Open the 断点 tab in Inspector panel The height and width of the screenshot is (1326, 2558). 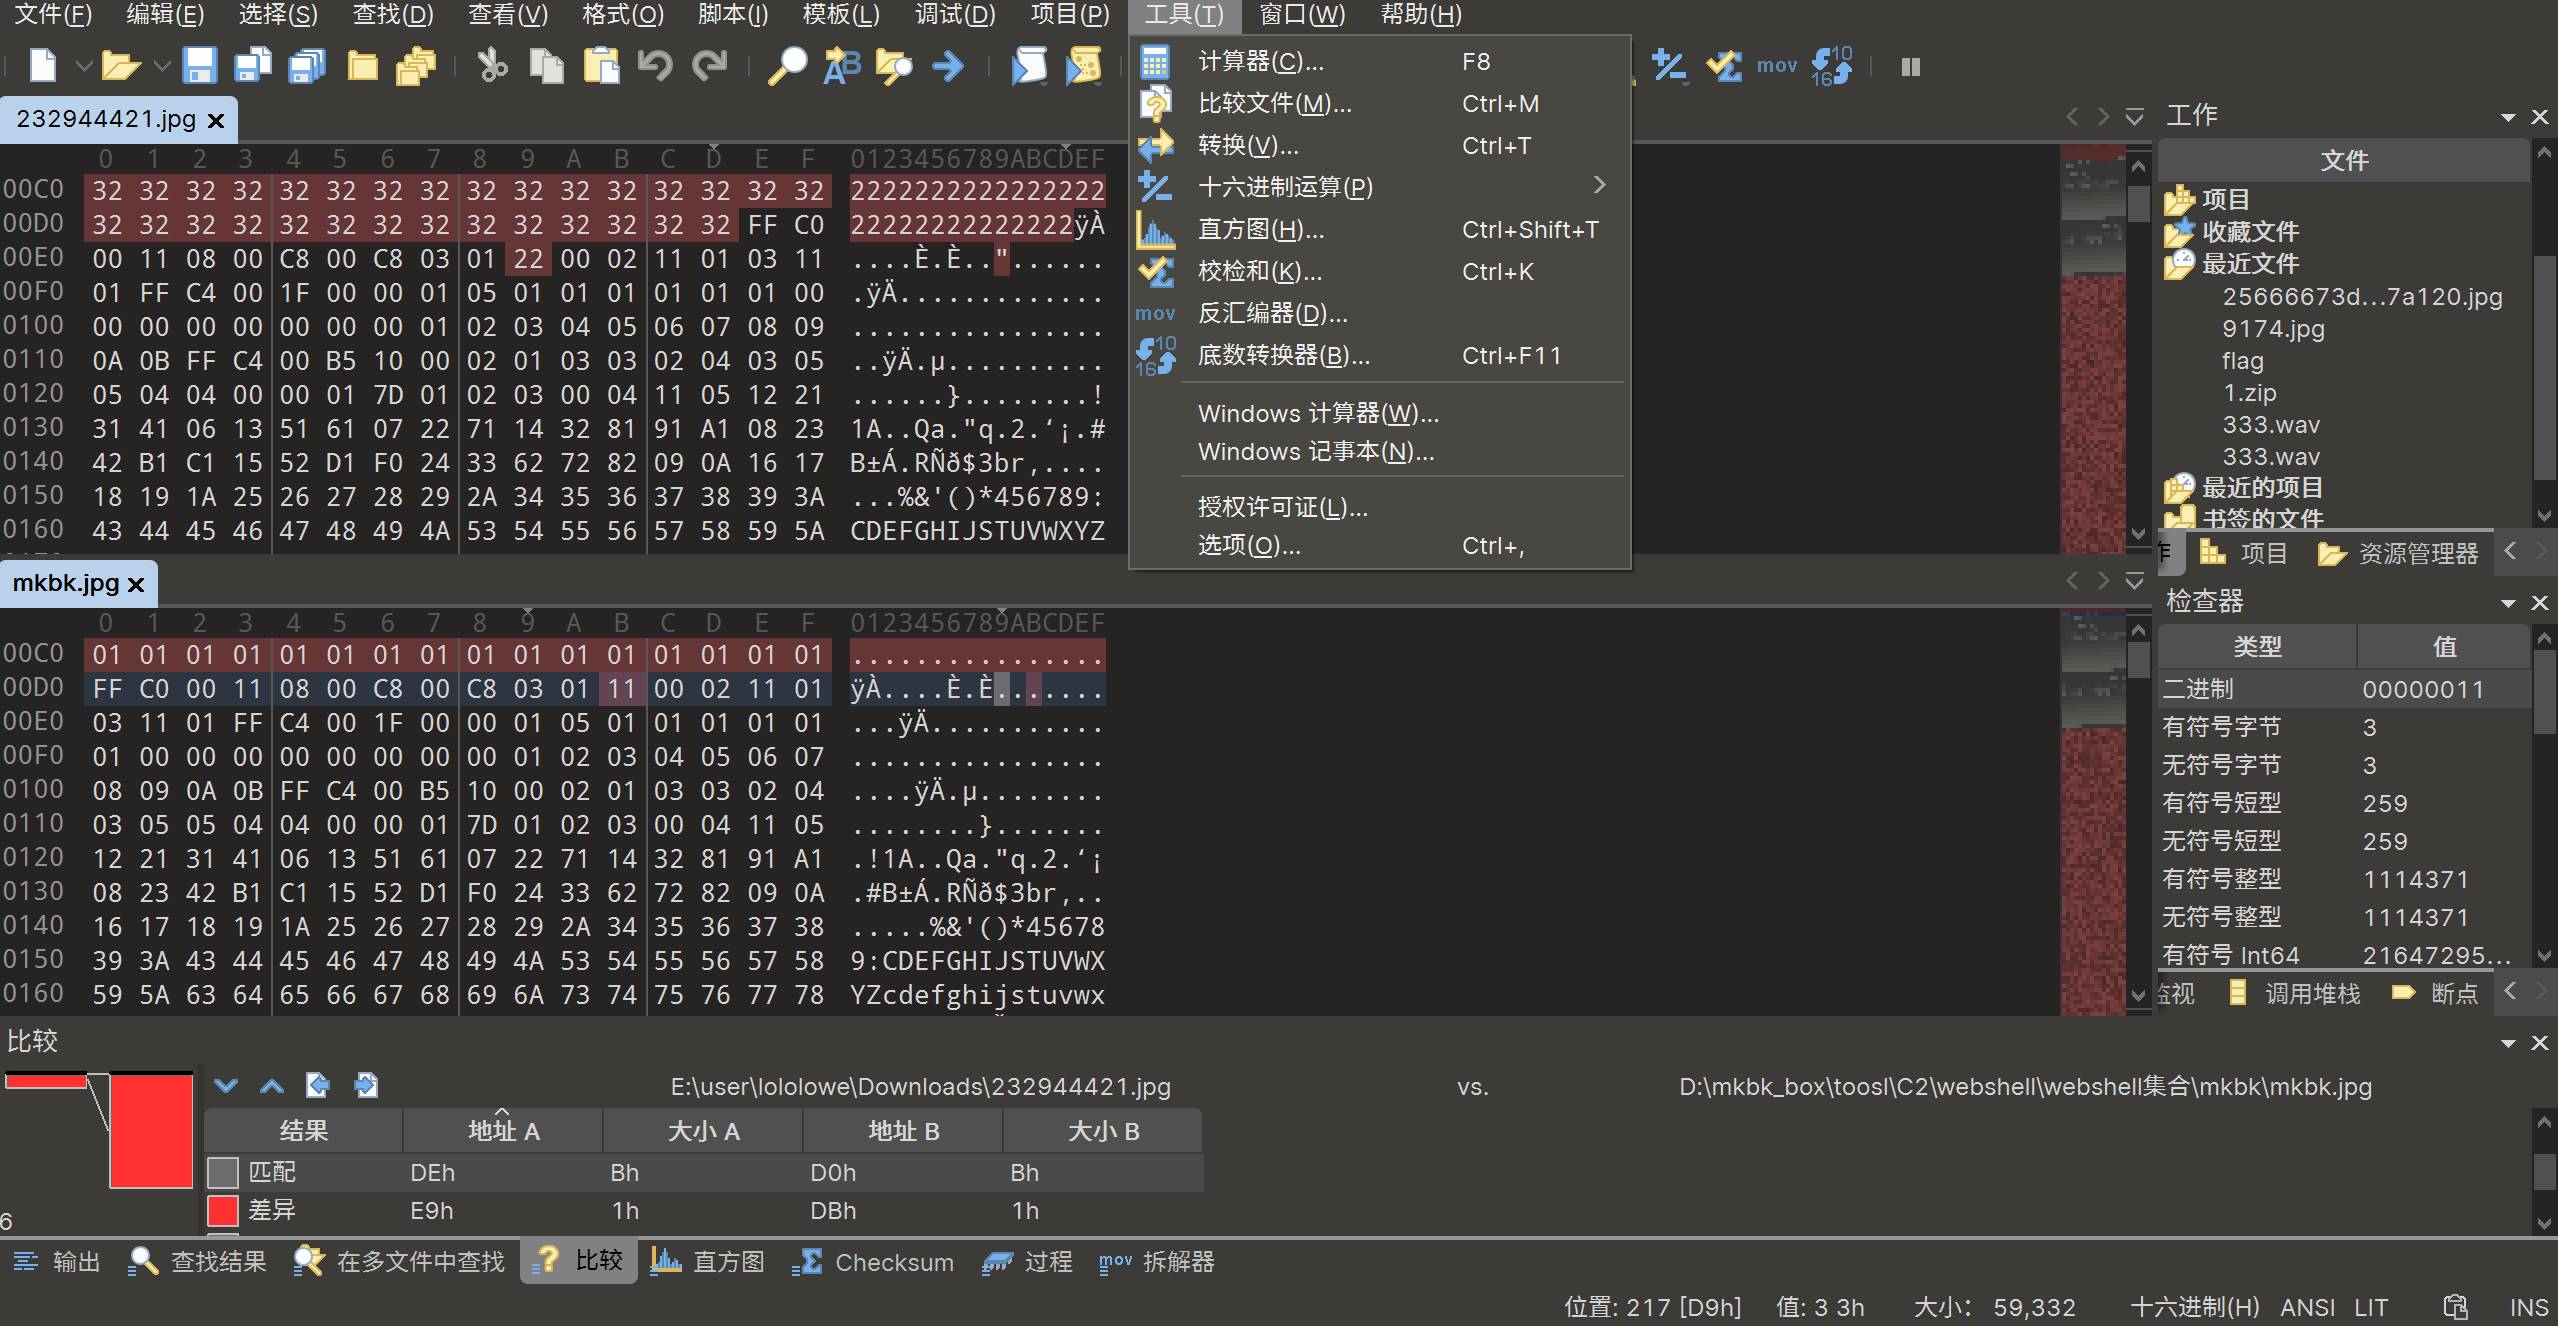pyautogui.click(x=2435, y=993)
